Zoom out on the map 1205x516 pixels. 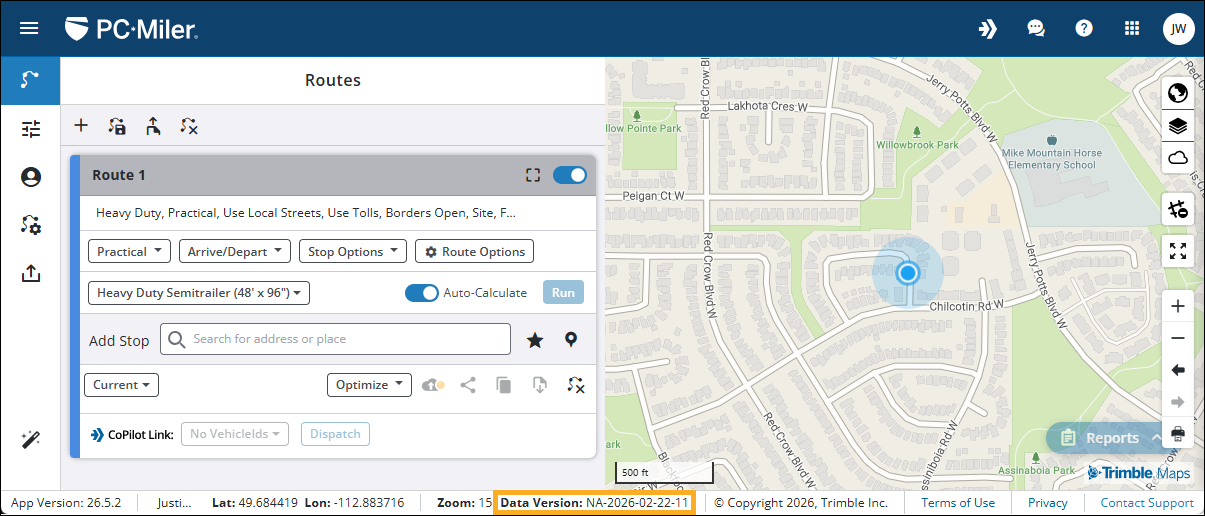(1177, 338)
